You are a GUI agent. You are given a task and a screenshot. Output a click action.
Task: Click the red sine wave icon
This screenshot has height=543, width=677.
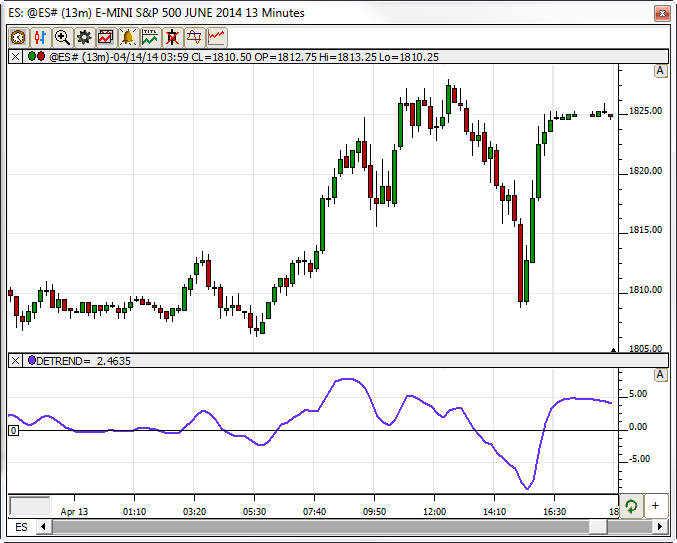(x=194, y=38)
